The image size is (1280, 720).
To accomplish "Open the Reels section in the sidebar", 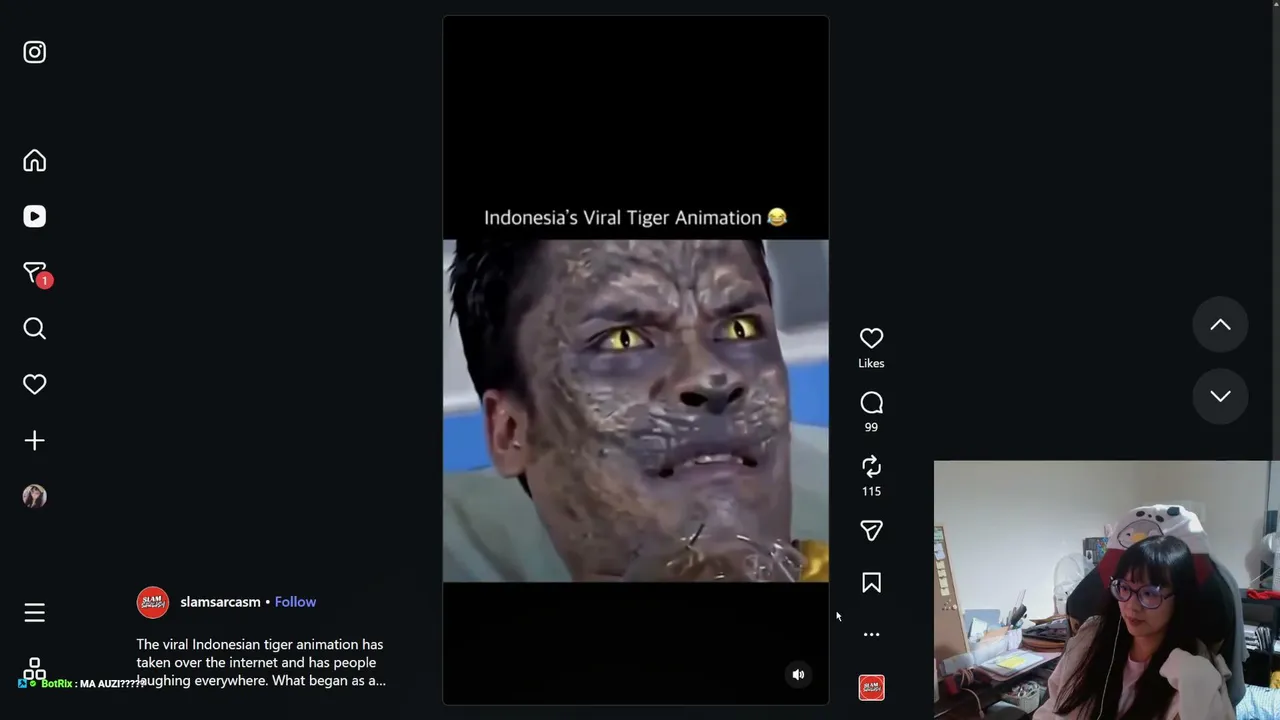I will click(35, 217).
